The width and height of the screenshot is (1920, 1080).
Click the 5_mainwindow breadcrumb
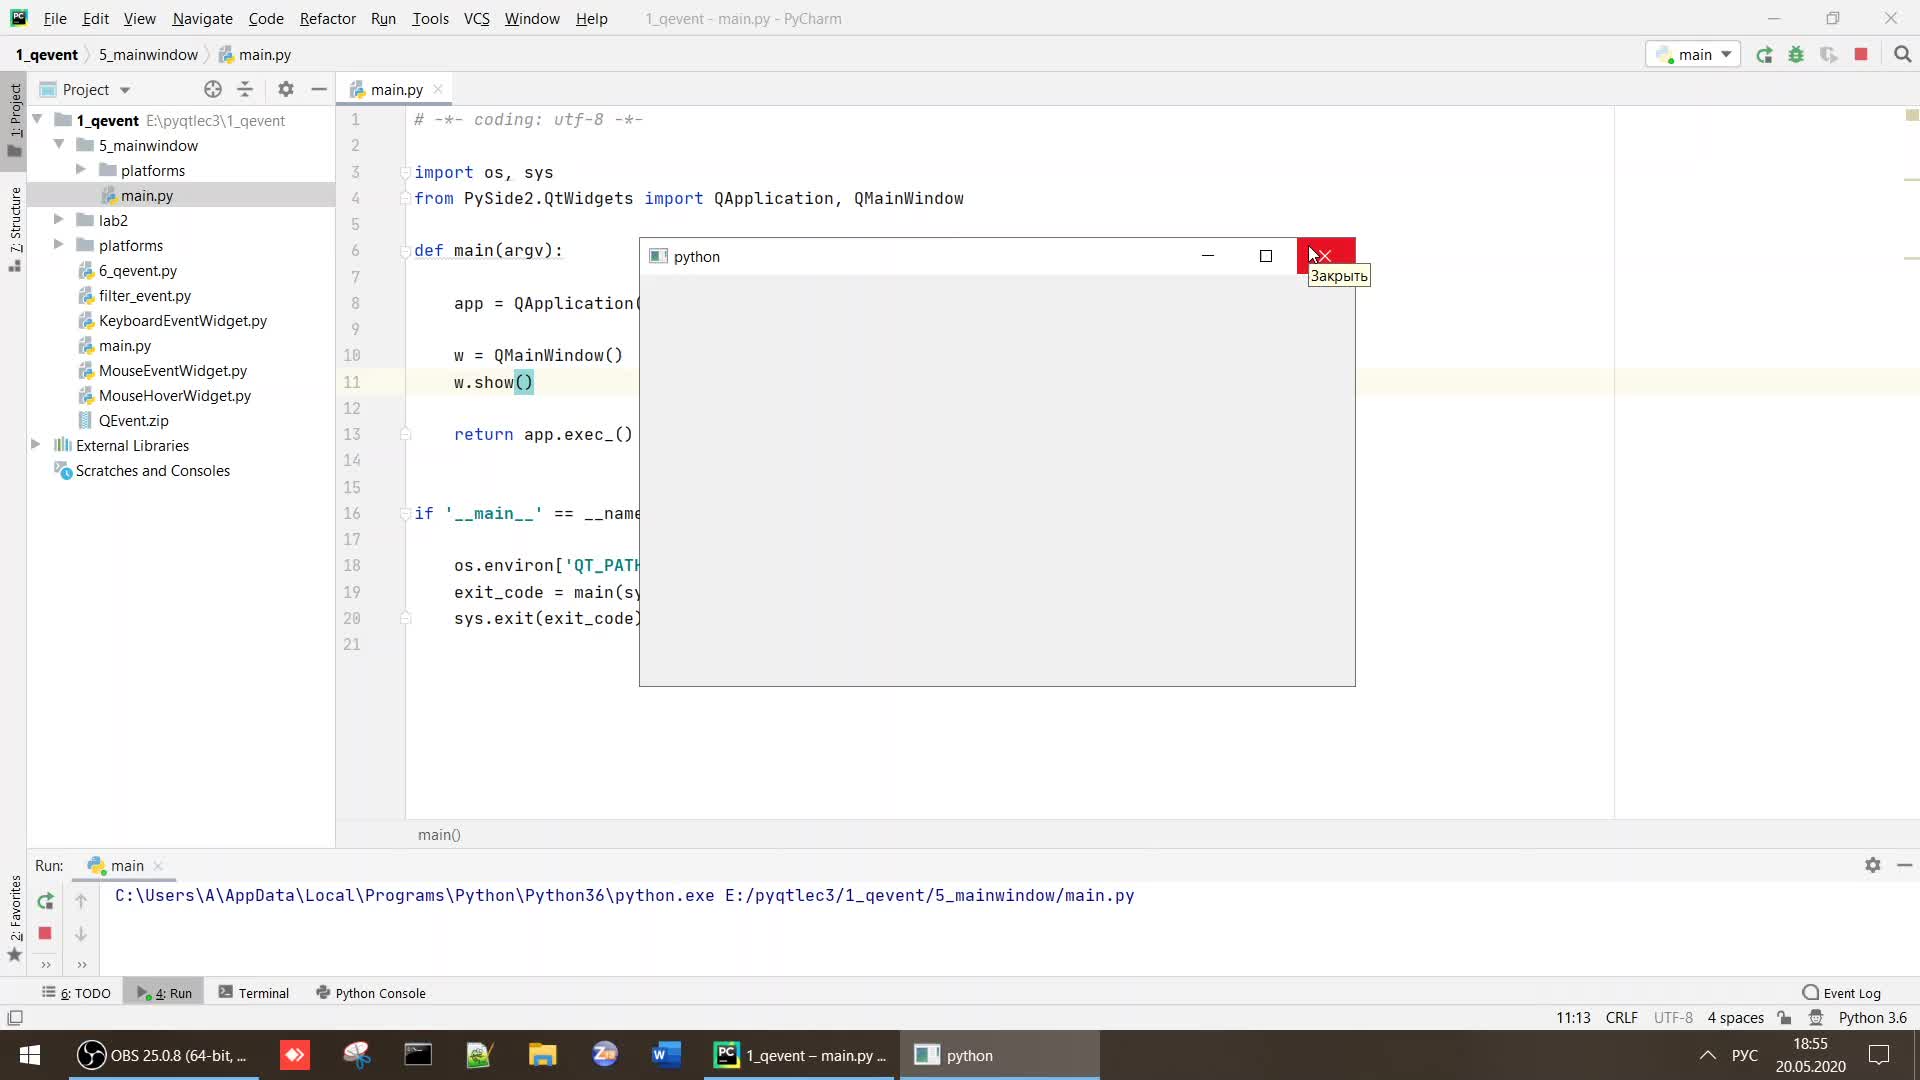click(148, 55)
